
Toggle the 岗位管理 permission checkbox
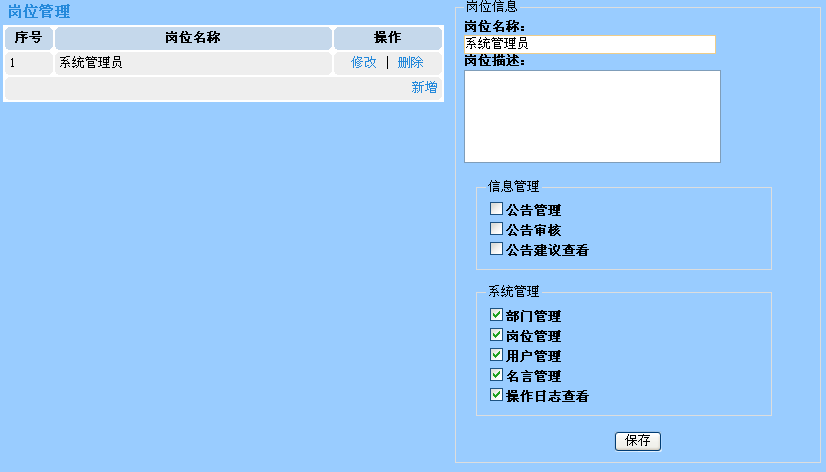click(x=496, y=335)
